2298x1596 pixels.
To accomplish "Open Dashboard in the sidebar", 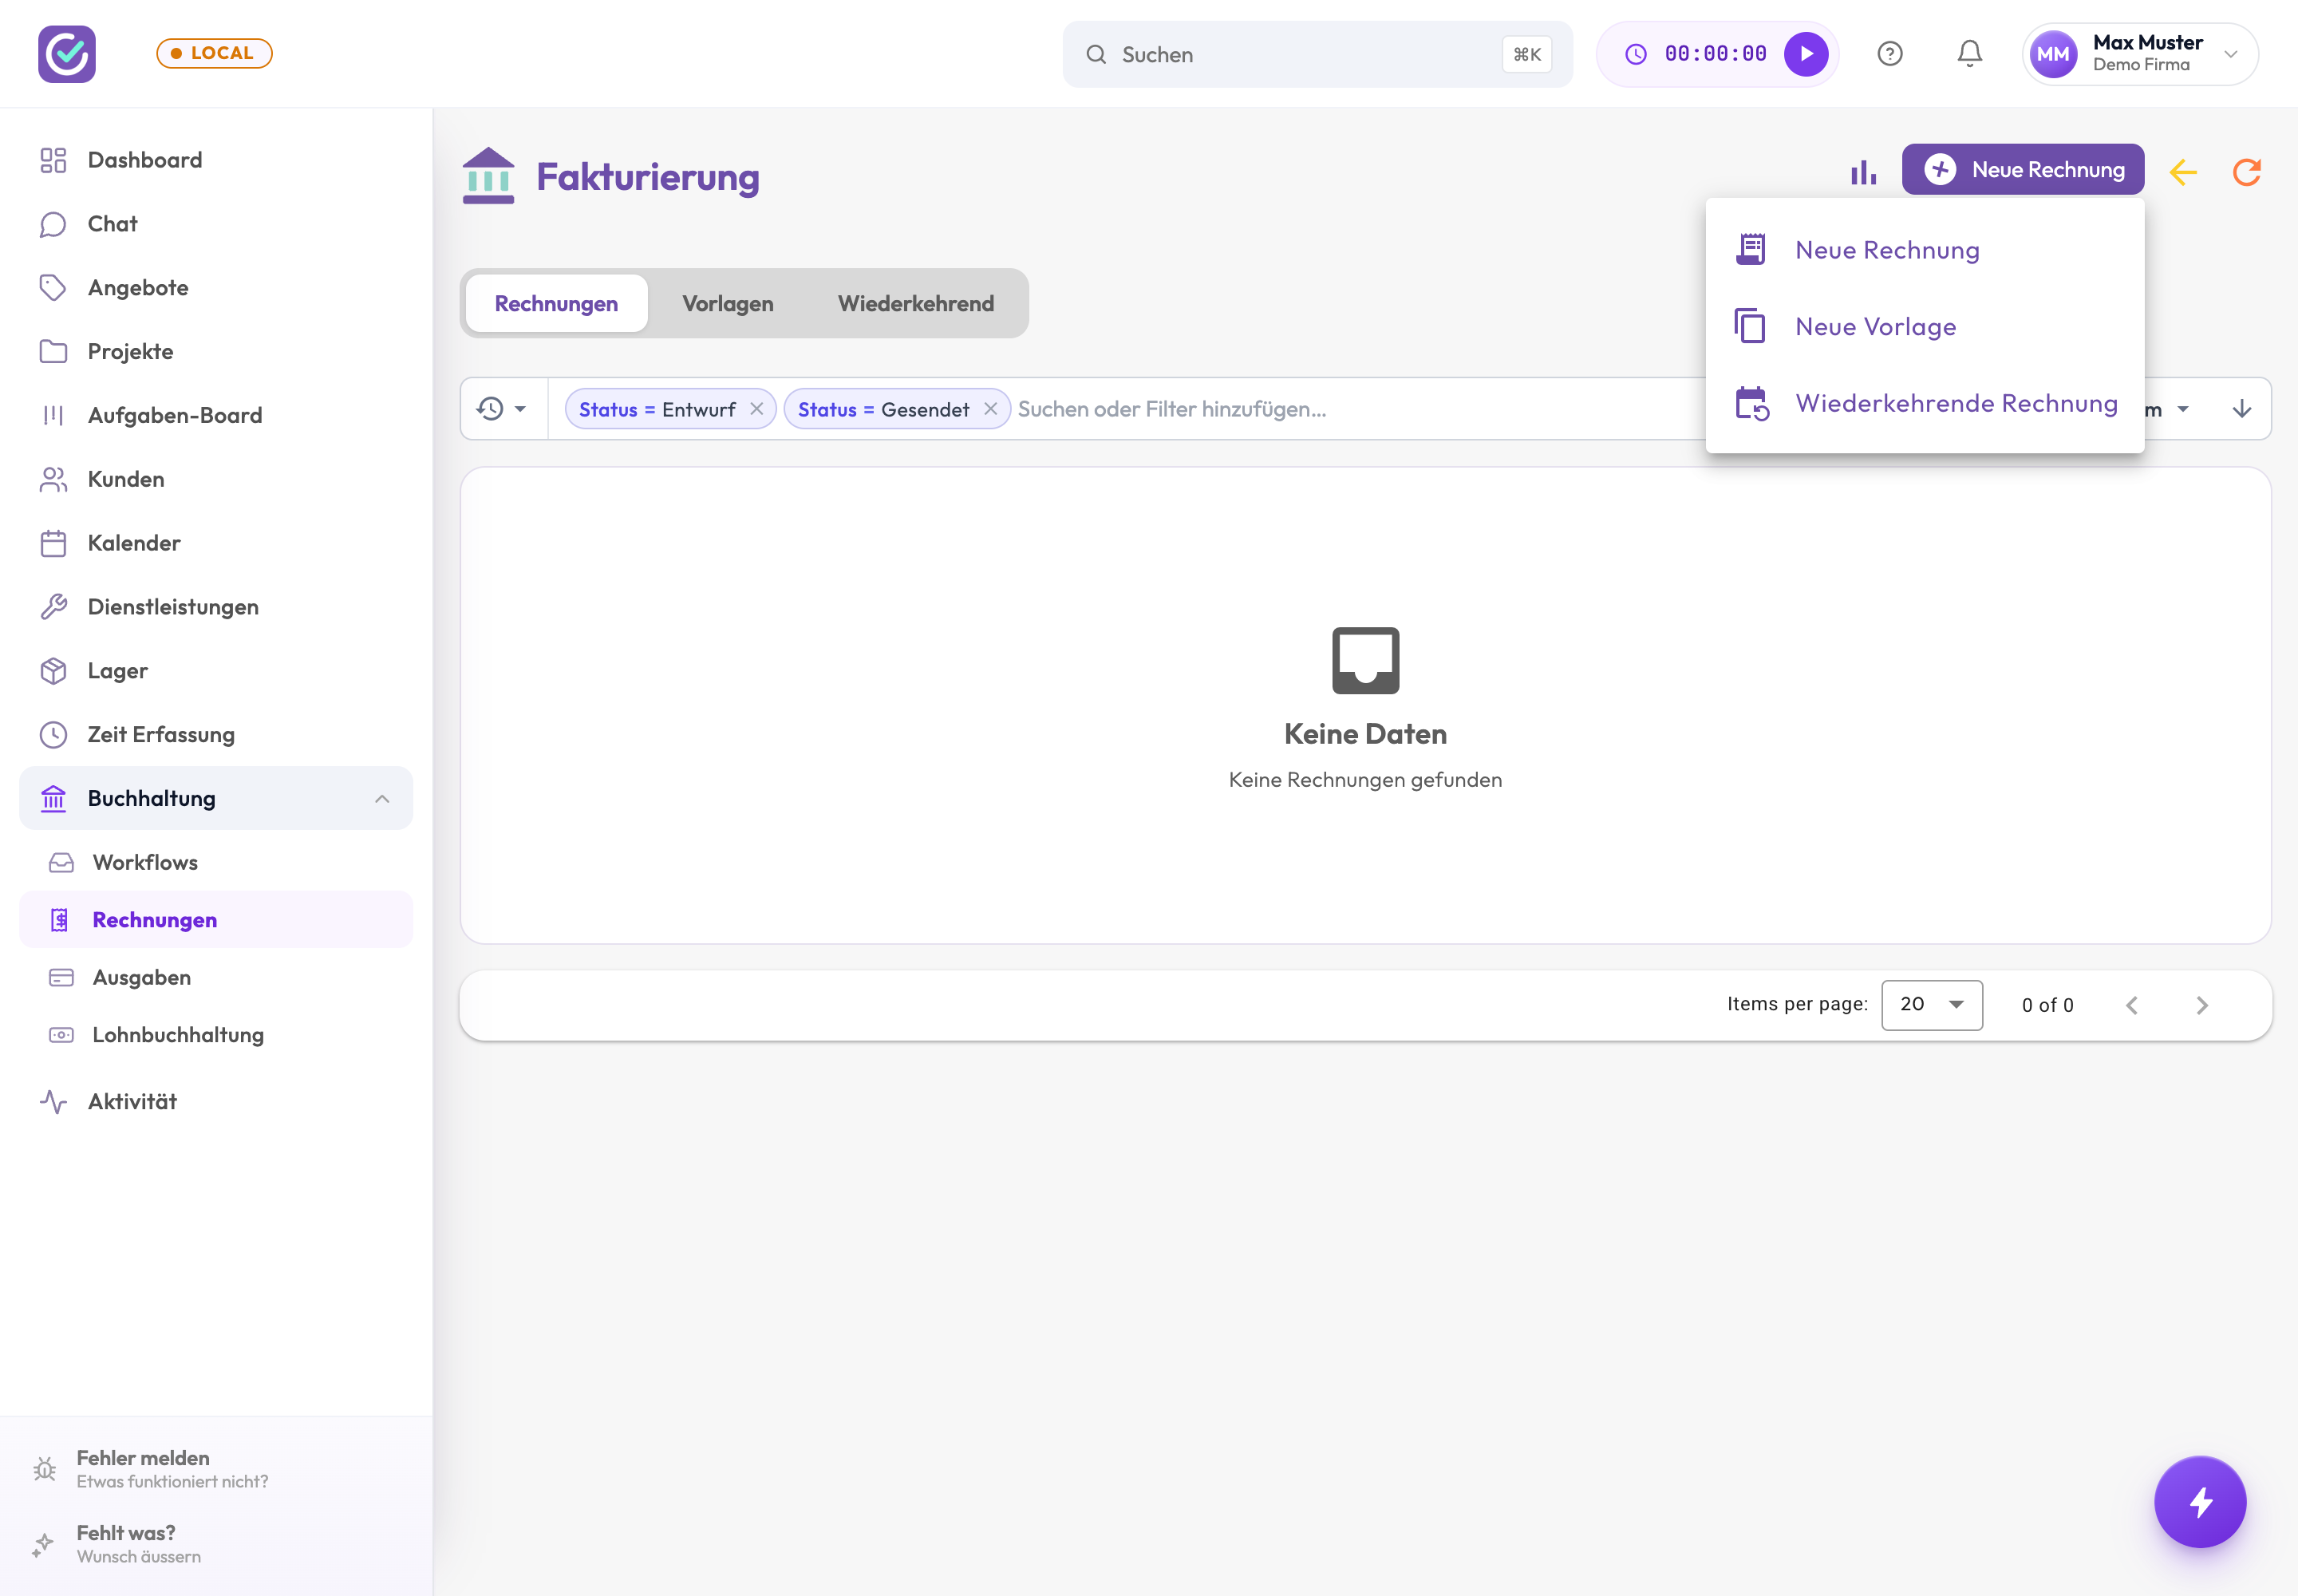I will coord(216,160).
